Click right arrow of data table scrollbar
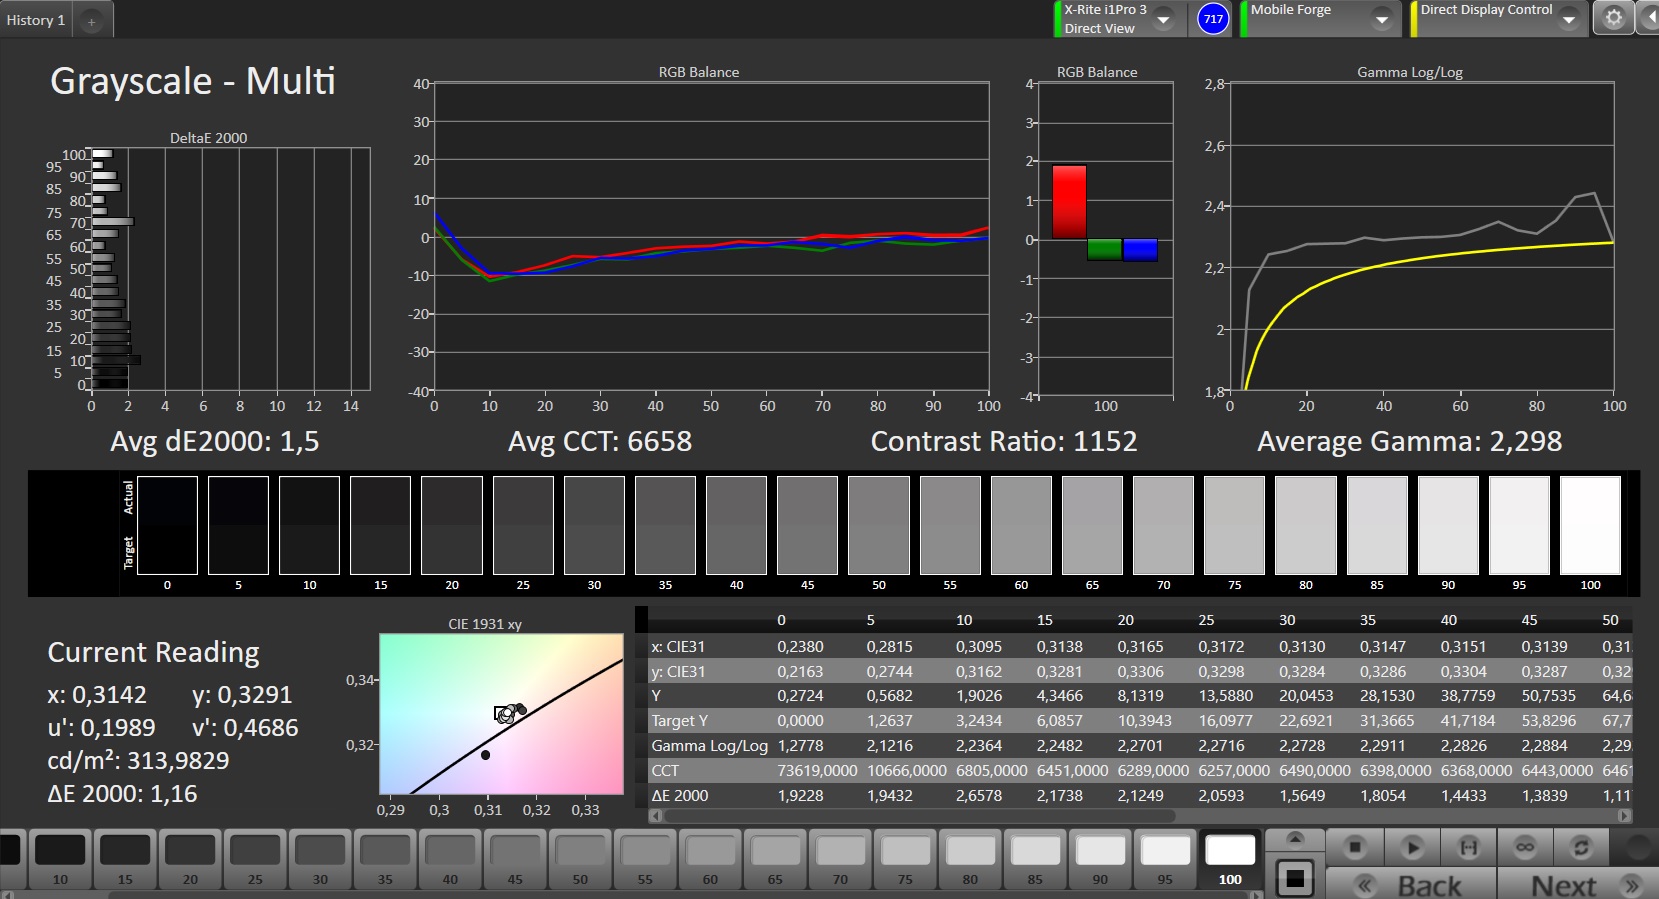Image resolution: width=1659 pixels, height=899 pixels. point(1625,816)
